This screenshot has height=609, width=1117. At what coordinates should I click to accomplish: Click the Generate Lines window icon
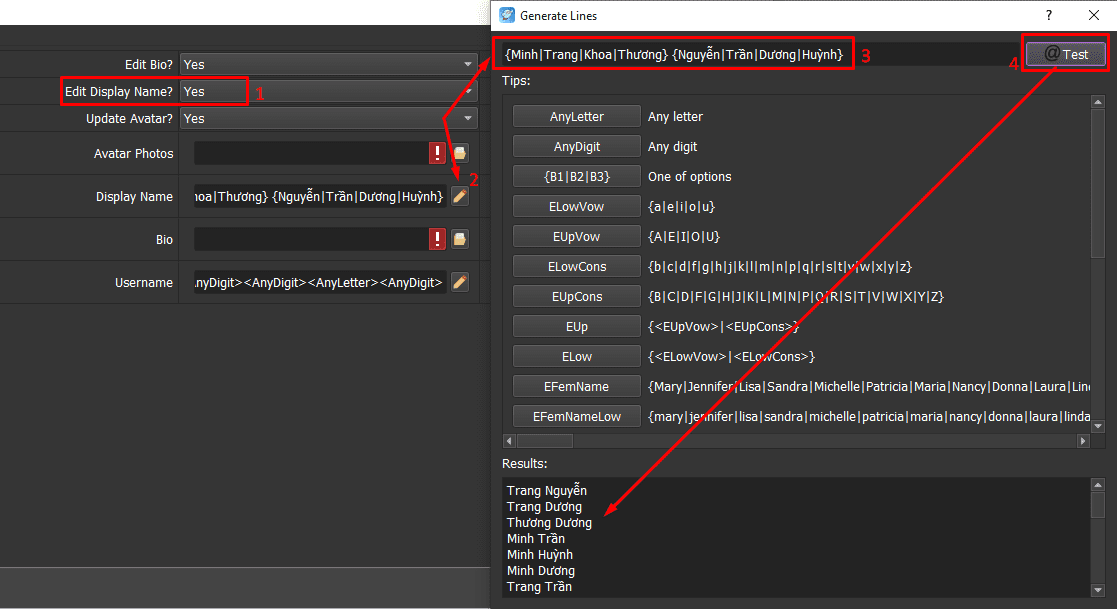(507, 15)
